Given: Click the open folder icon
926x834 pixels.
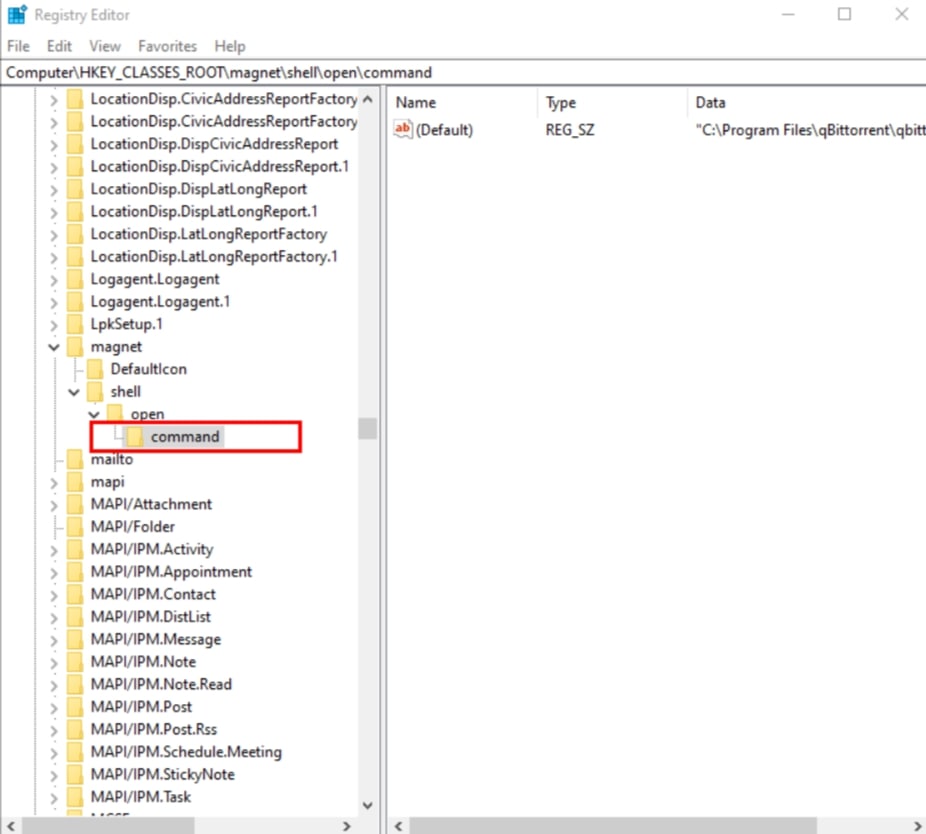Looking at the screenshot, I should (115, 413).
